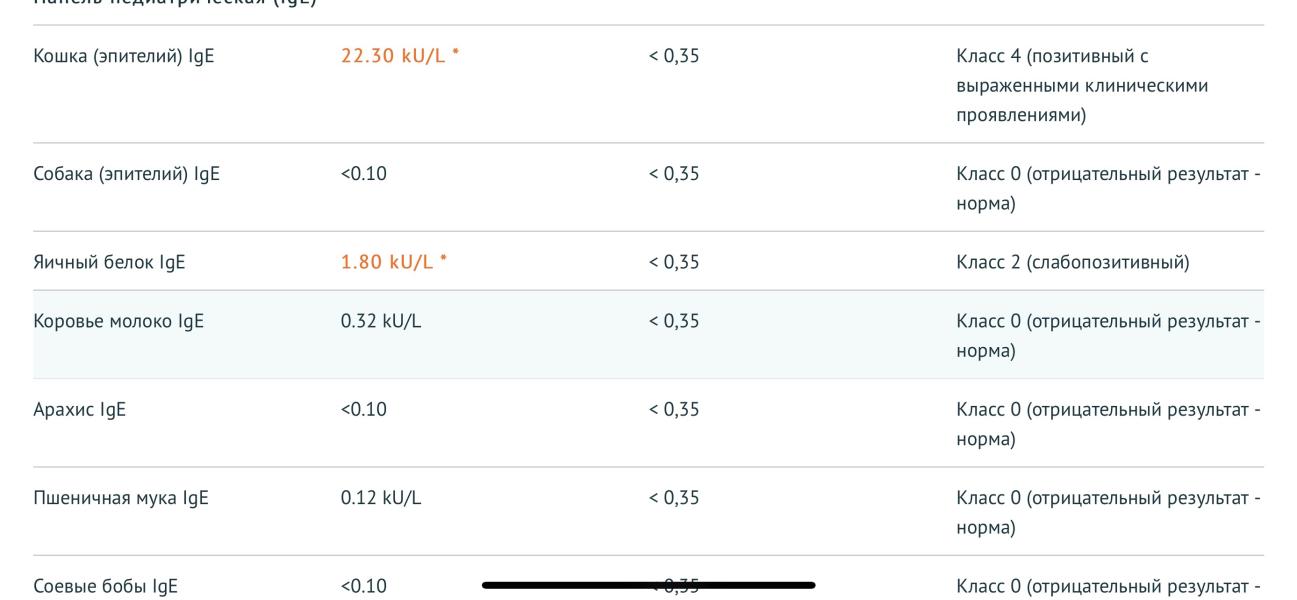Select the Яичный белок IgE row label
1297x600 pixels.
click(110, 263)
